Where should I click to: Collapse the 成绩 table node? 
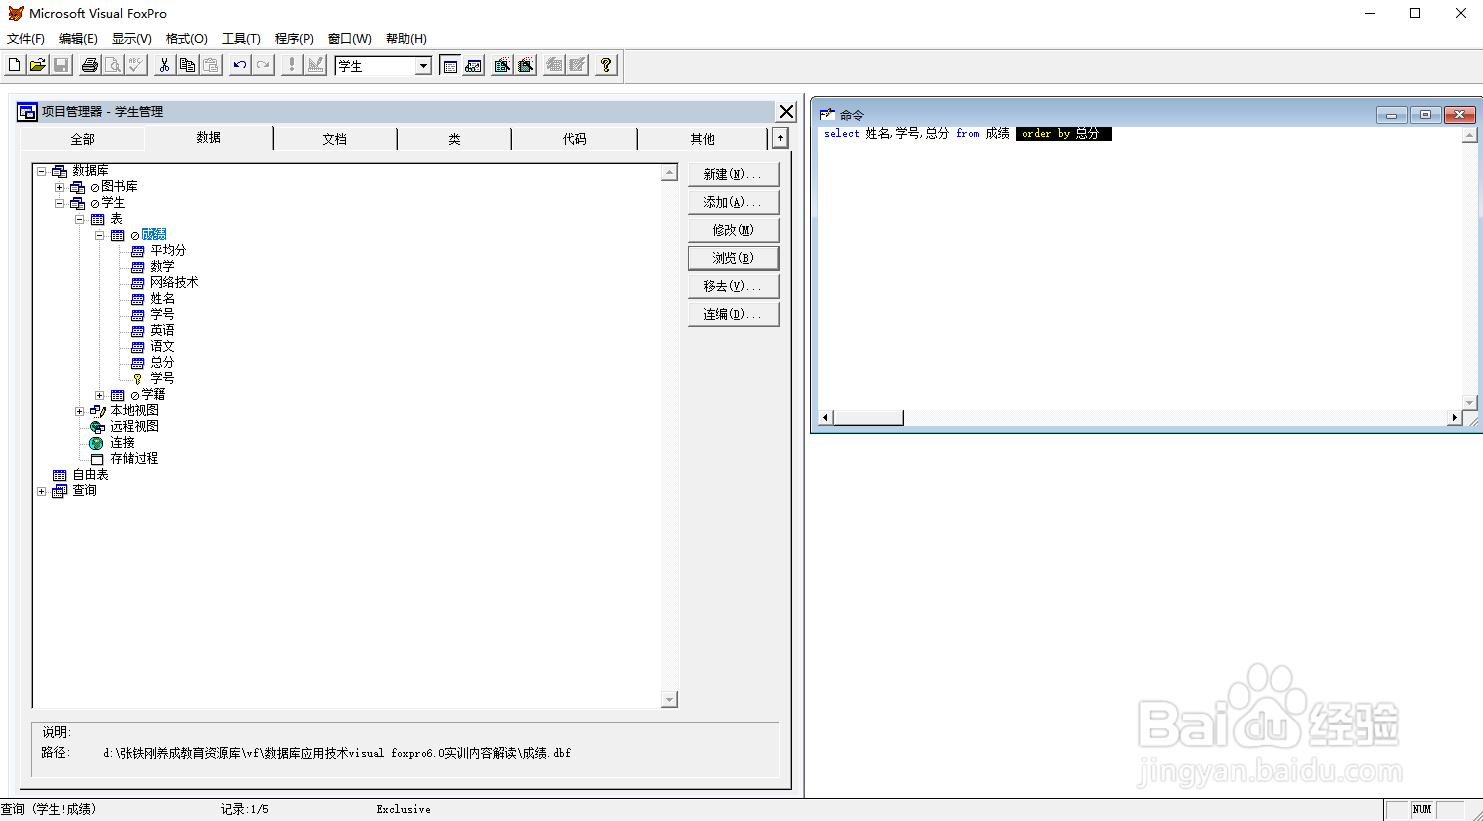click(100, 235)
